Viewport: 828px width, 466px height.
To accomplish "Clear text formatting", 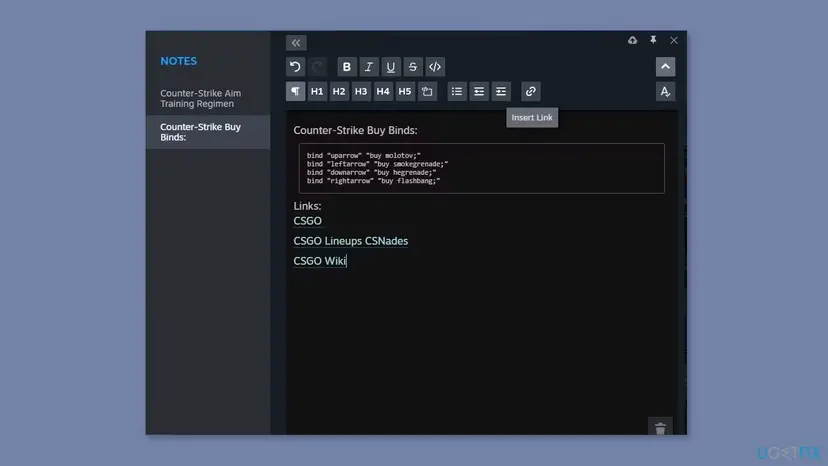I will point(665,91).
